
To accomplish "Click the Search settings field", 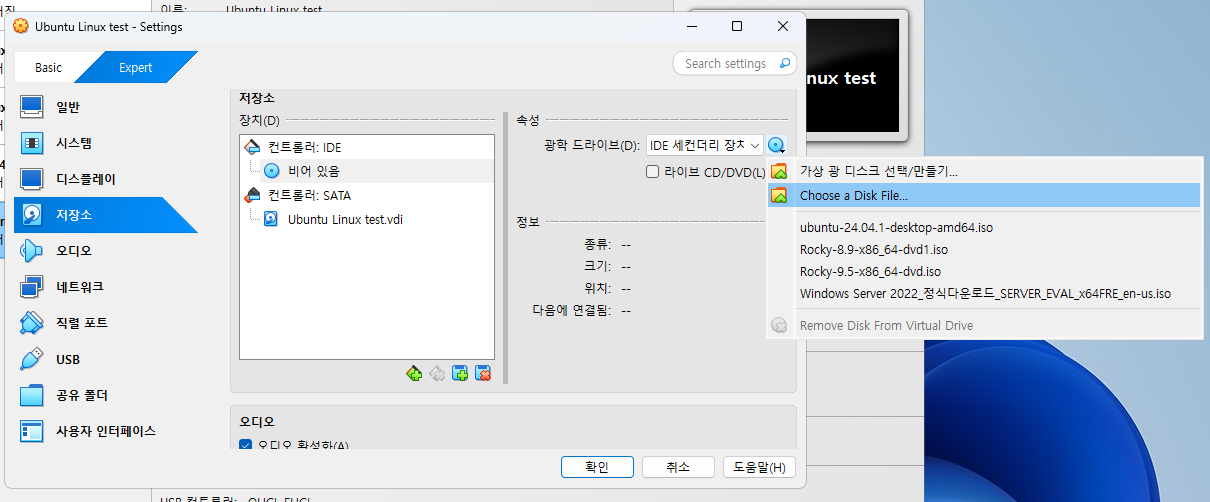I will pyautogui.click(x=735, y=63).
